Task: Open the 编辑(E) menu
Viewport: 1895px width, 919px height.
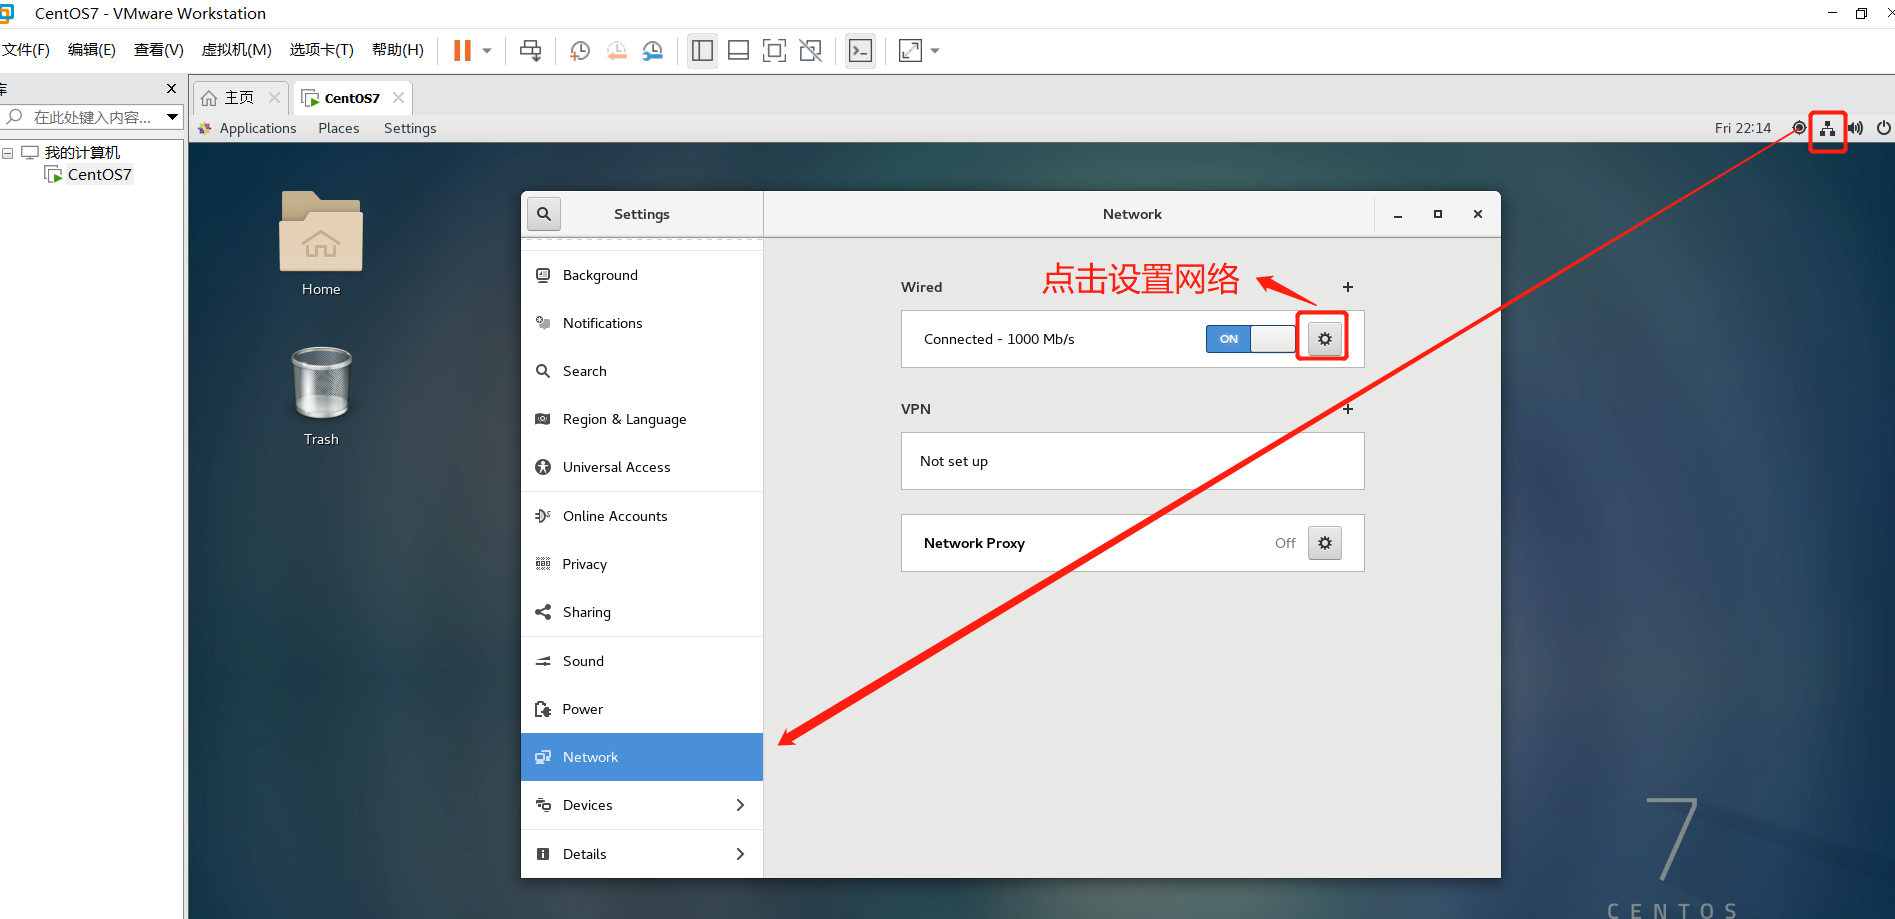Action: pyautogui.click(x=92, y=50)
